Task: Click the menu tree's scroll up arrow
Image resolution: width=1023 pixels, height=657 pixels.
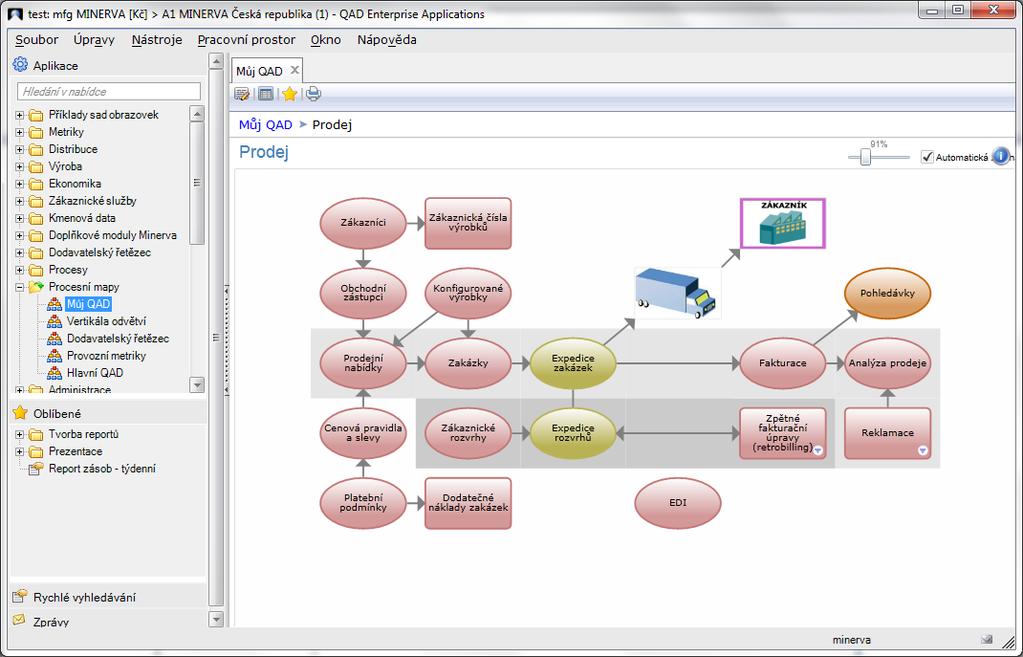Action: click(197, 114)
